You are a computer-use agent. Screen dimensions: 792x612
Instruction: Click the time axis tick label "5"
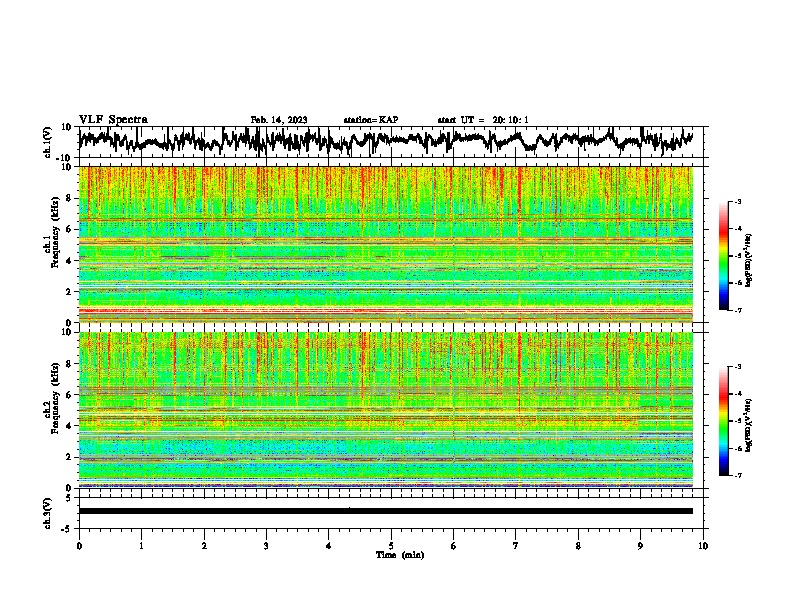(391, 546)
